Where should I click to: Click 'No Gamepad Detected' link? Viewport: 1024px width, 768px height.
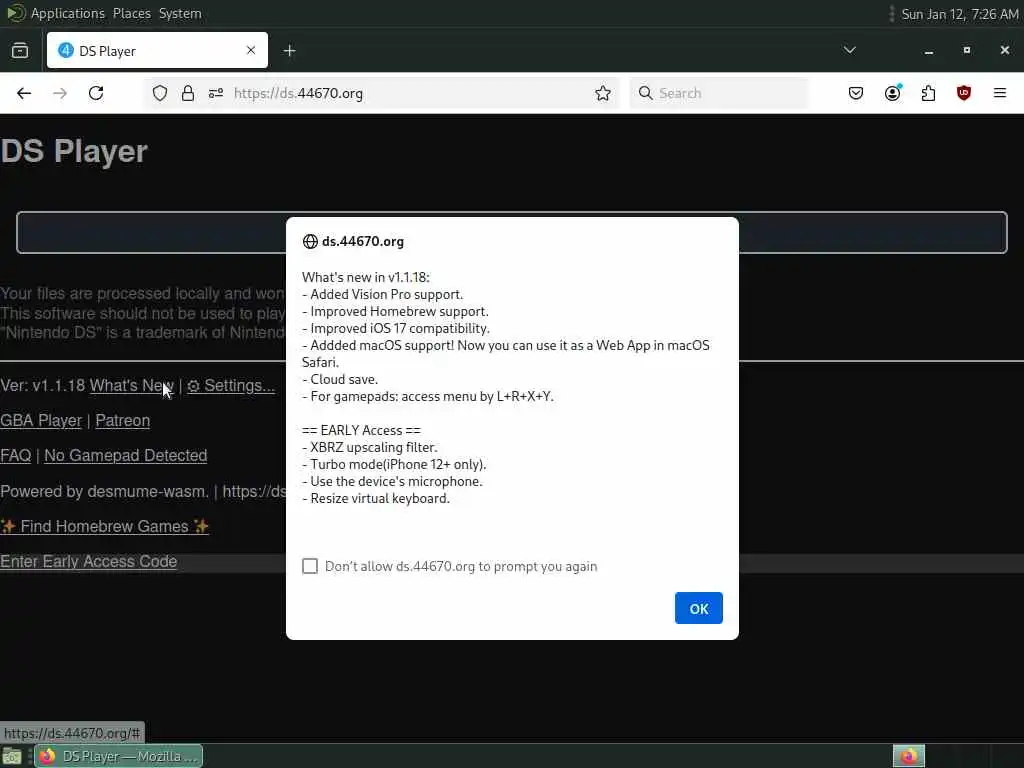pos(125,455)
